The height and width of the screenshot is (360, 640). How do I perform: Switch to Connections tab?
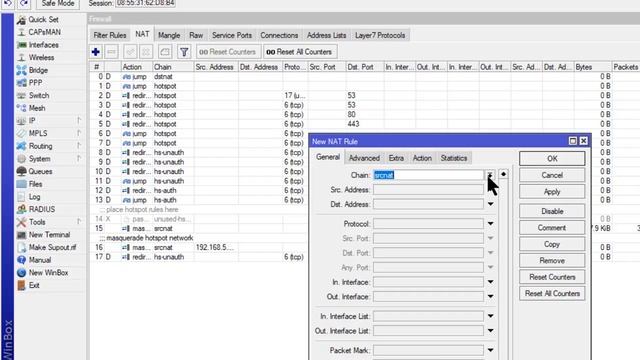[279, 36]
